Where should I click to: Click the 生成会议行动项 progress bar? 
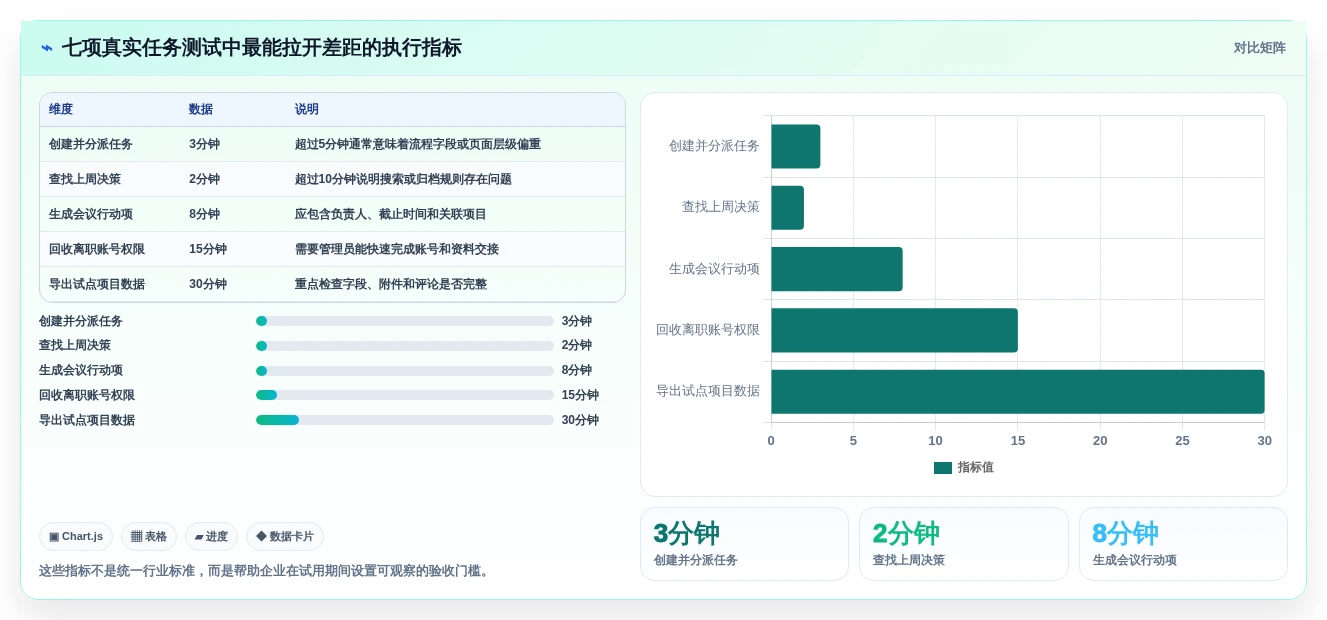[405, 371]
